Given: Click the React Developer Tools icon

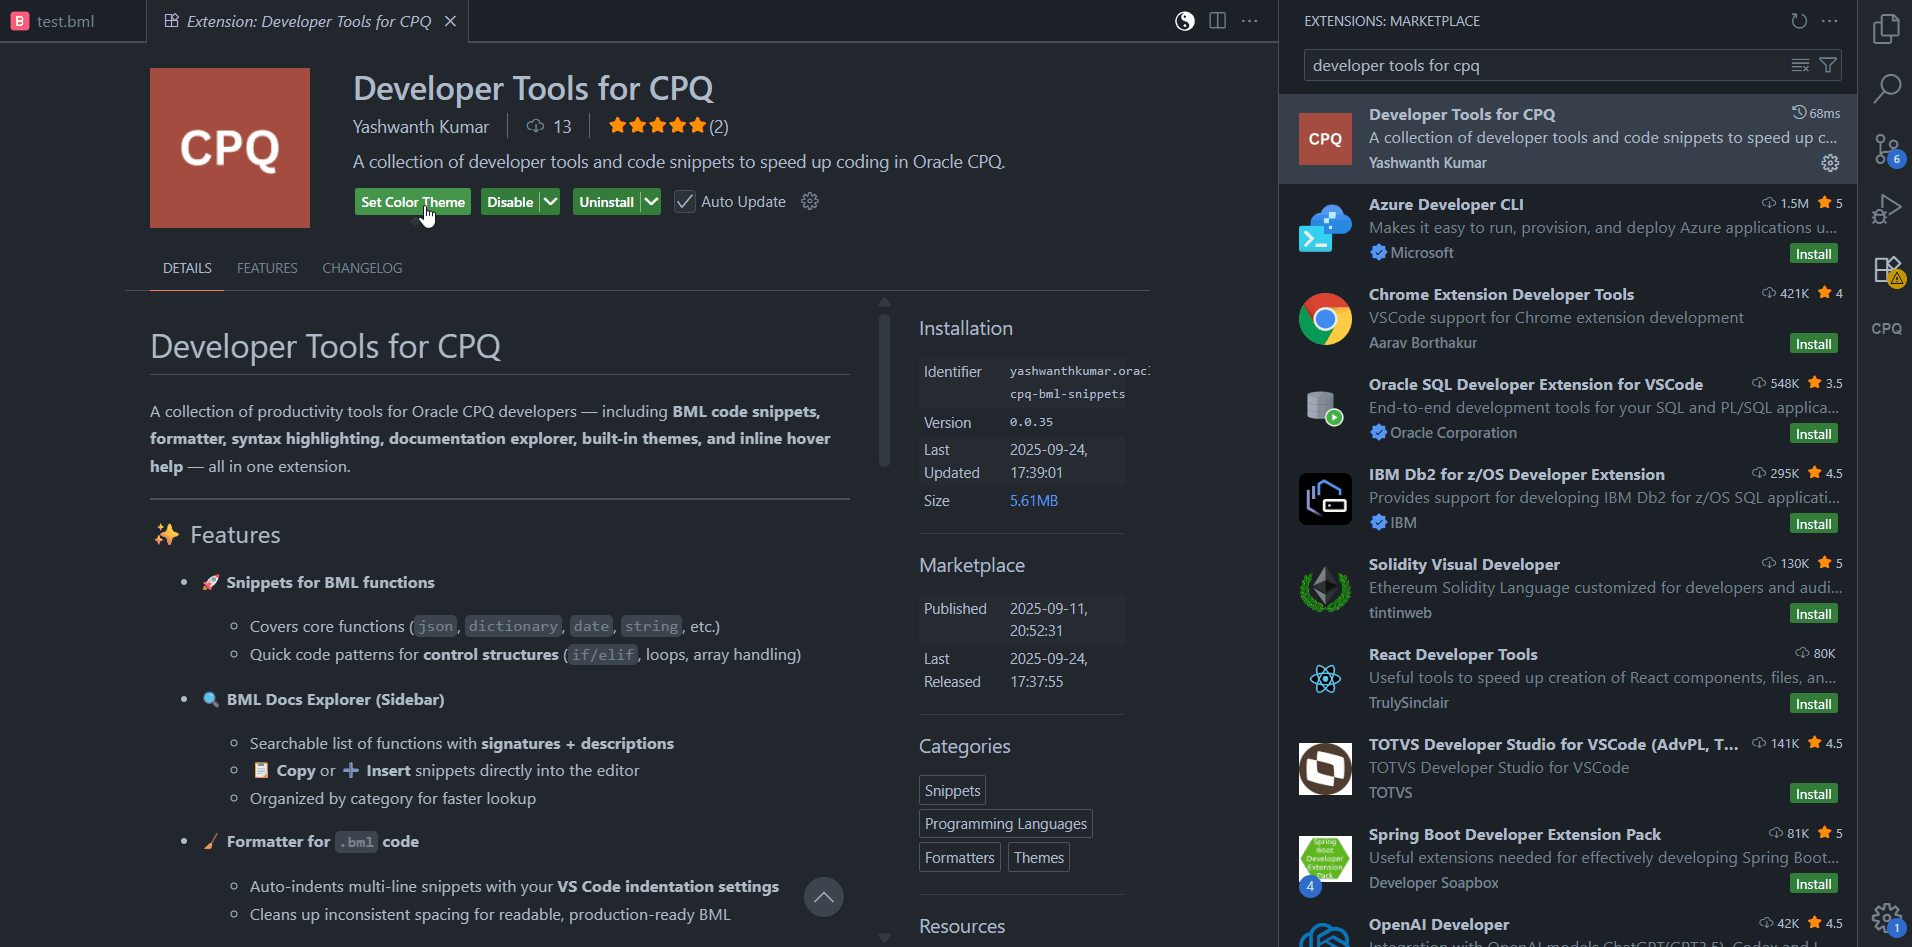Looking at the screenshot, I should pos(1325,679).
